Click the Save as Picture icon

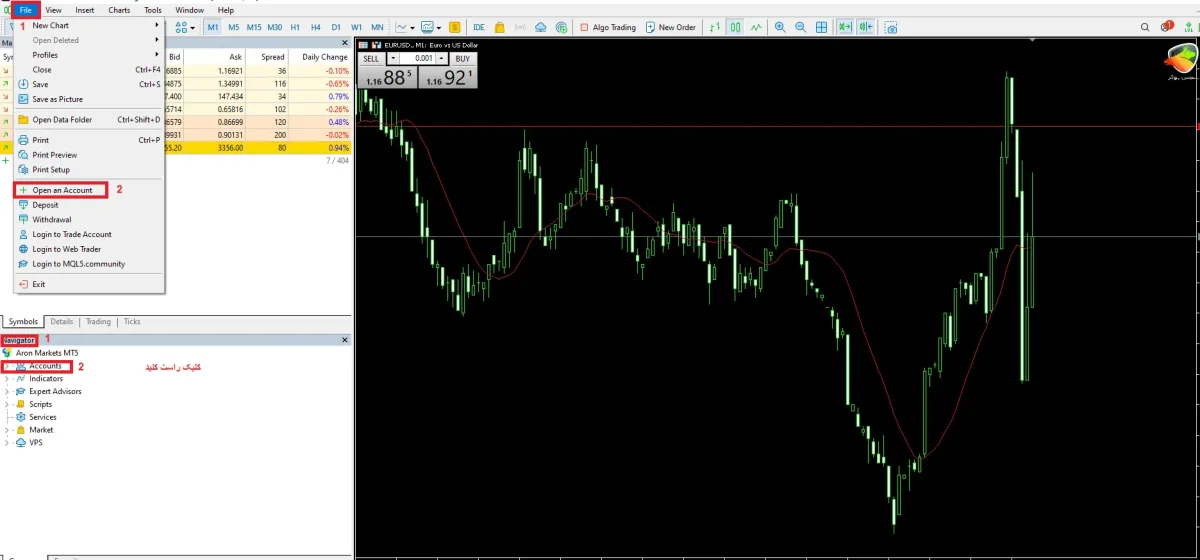(23, 99)
